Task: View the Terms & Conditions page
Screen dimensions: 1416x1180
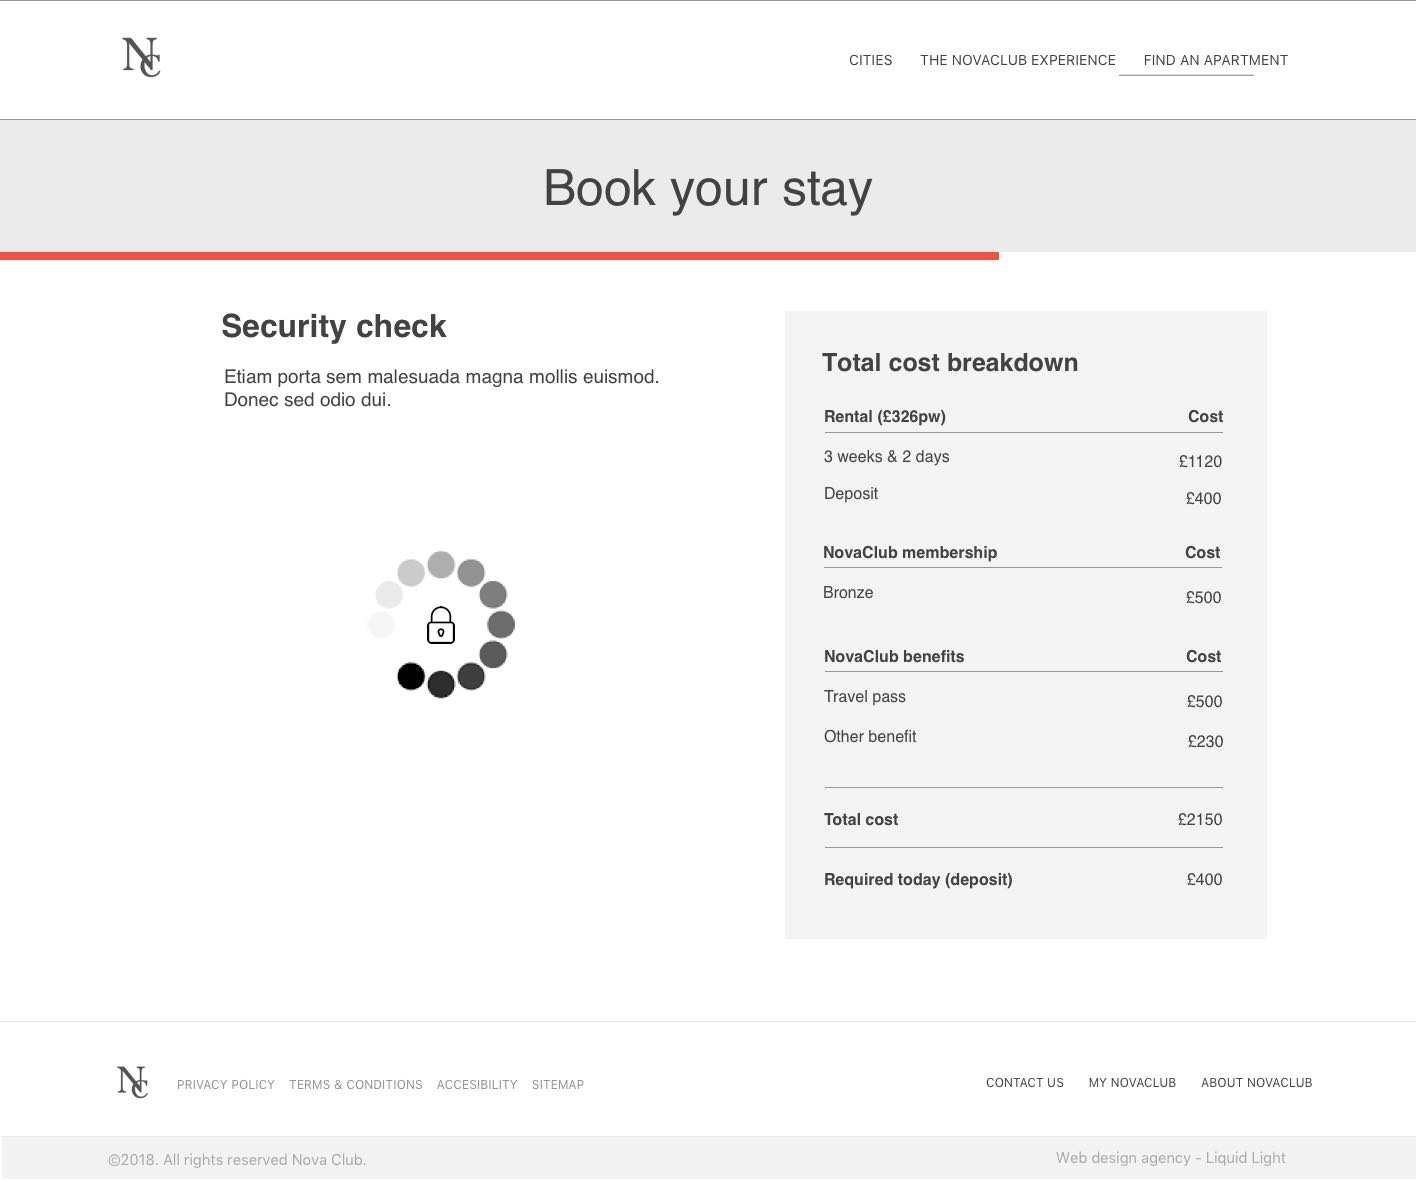Action: [x=356, y=1085]
